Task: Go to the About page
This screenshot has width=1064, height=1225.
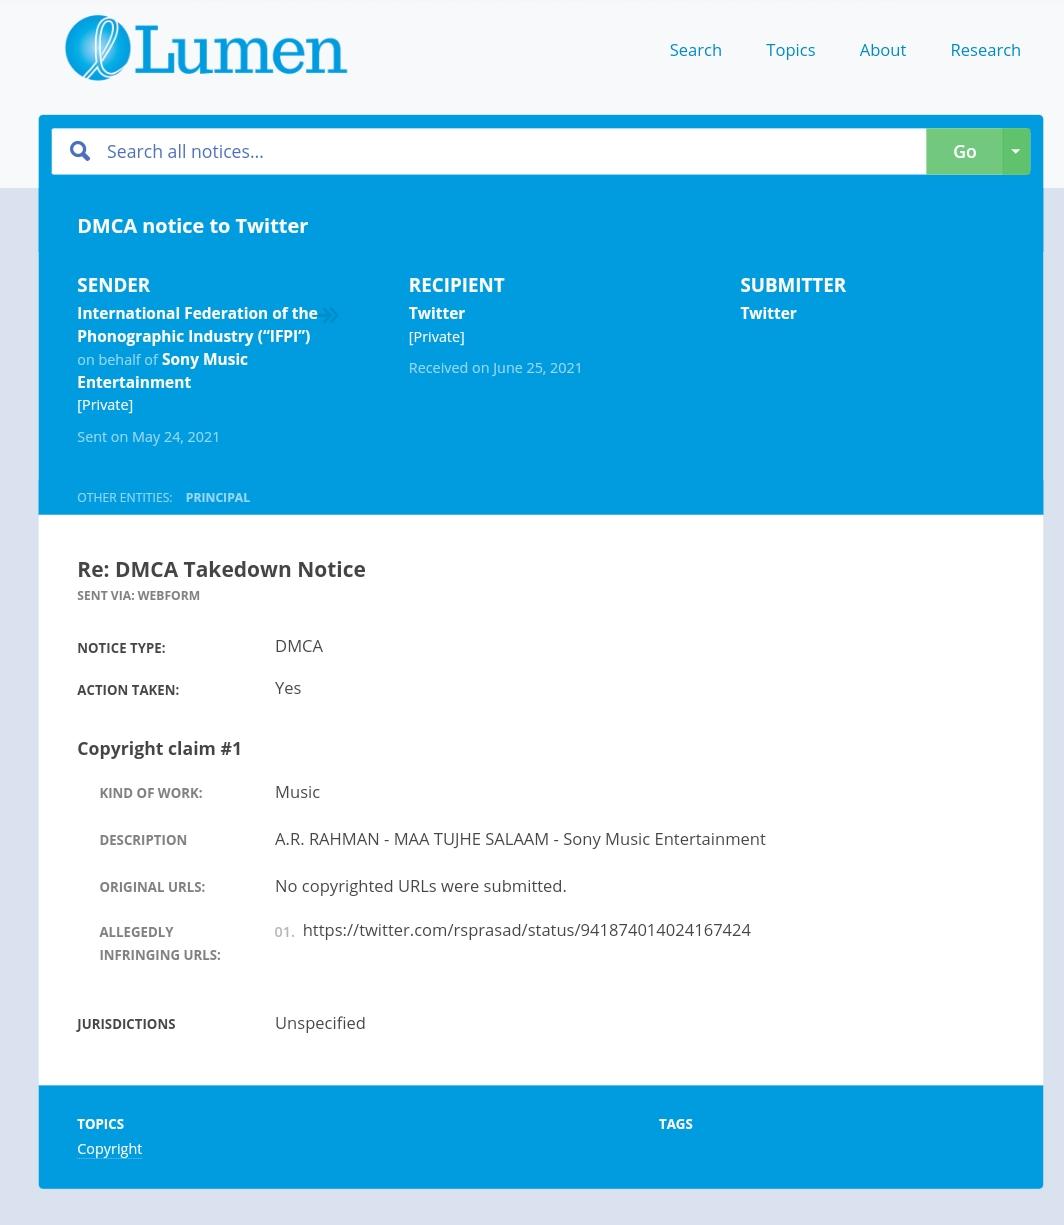Action: tap(882, 50)
